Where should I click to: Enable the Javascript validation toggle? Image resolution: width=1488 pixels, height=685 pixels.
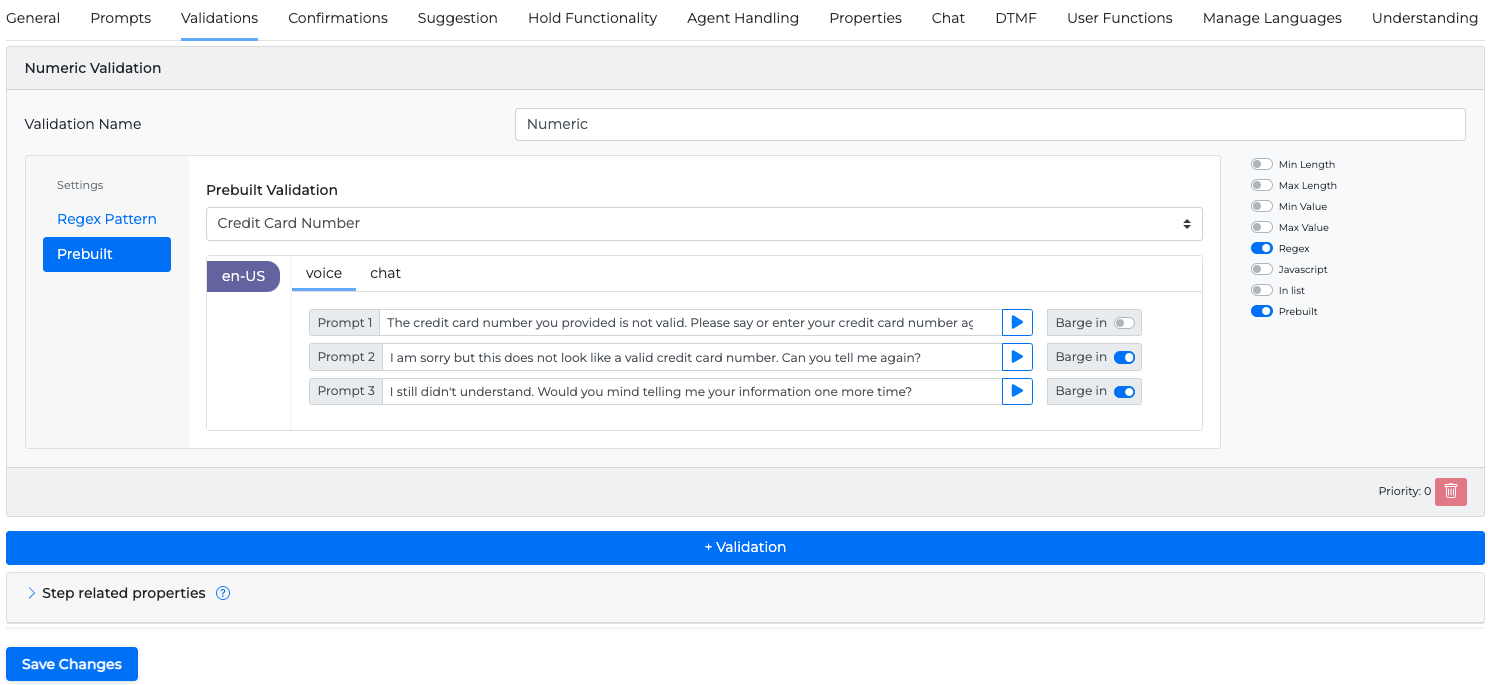click(x=1262, y=269)
